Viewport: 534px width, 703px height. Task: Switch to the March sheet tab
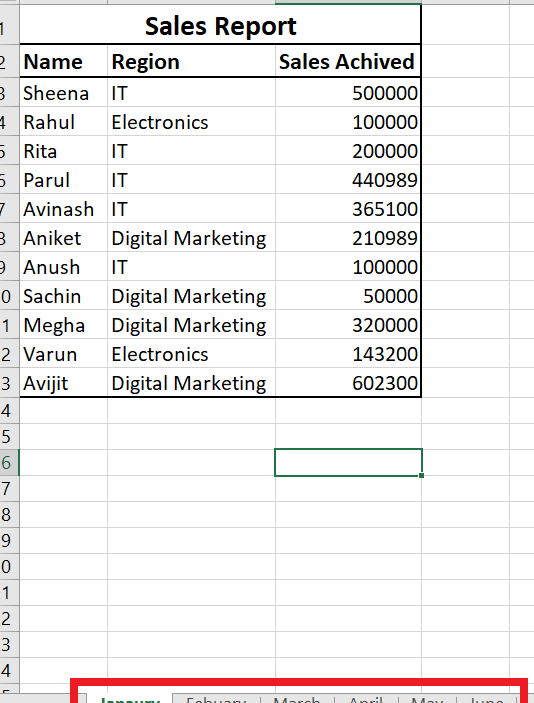[297, 699]
